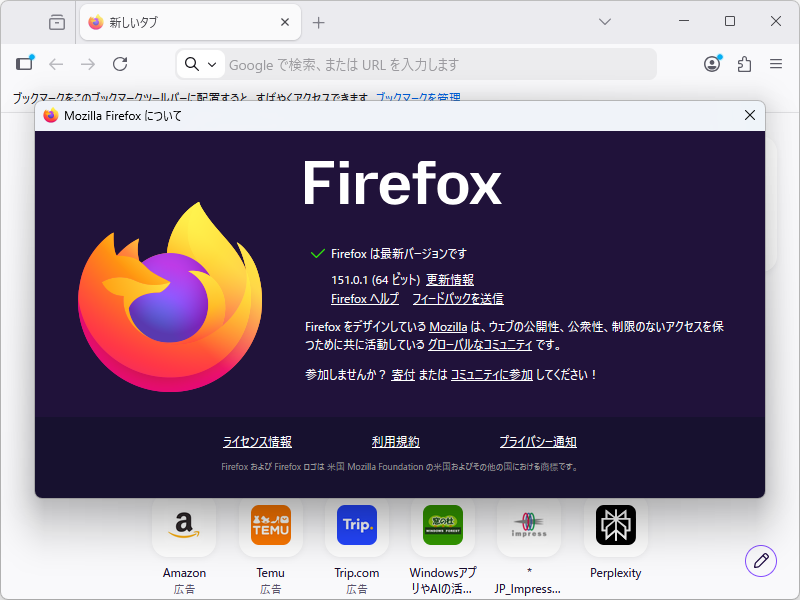The width and height of the screenshot is (800, 600).
Task: Click the コミュニティに参加 link
Action: (492, 374)
